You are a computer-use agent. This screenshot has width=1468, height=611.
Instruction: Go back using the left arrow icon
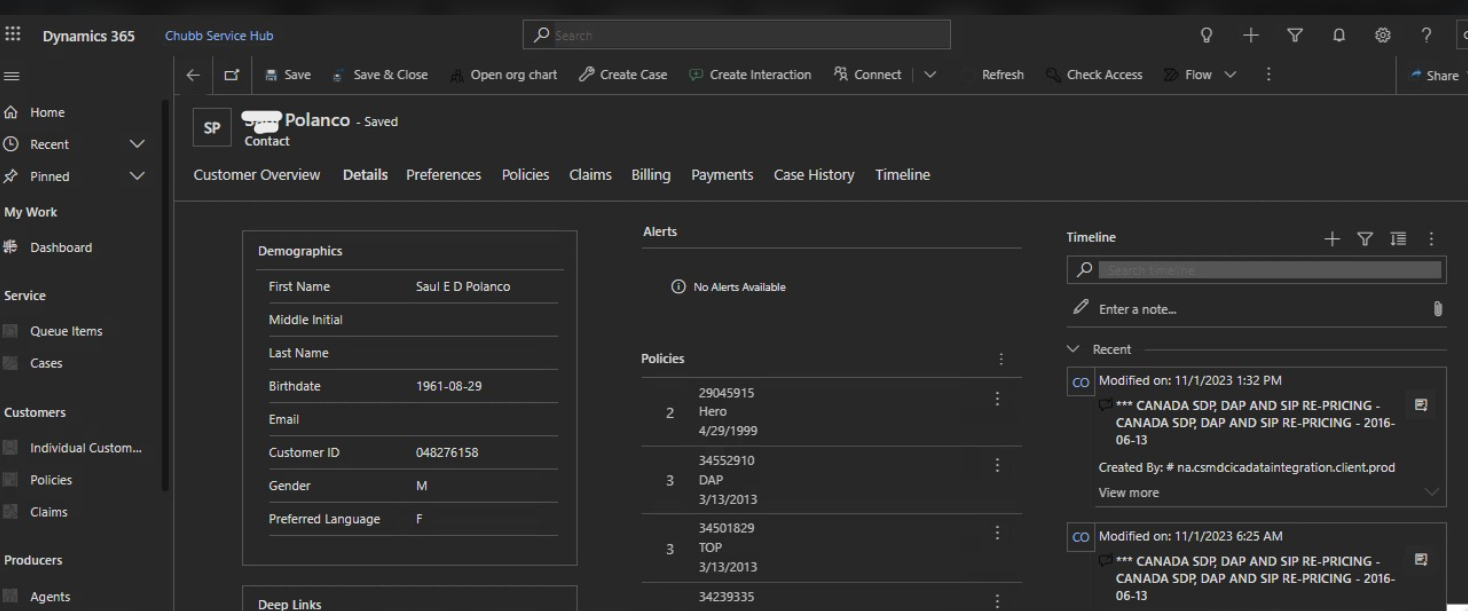(x=193, y=75)
